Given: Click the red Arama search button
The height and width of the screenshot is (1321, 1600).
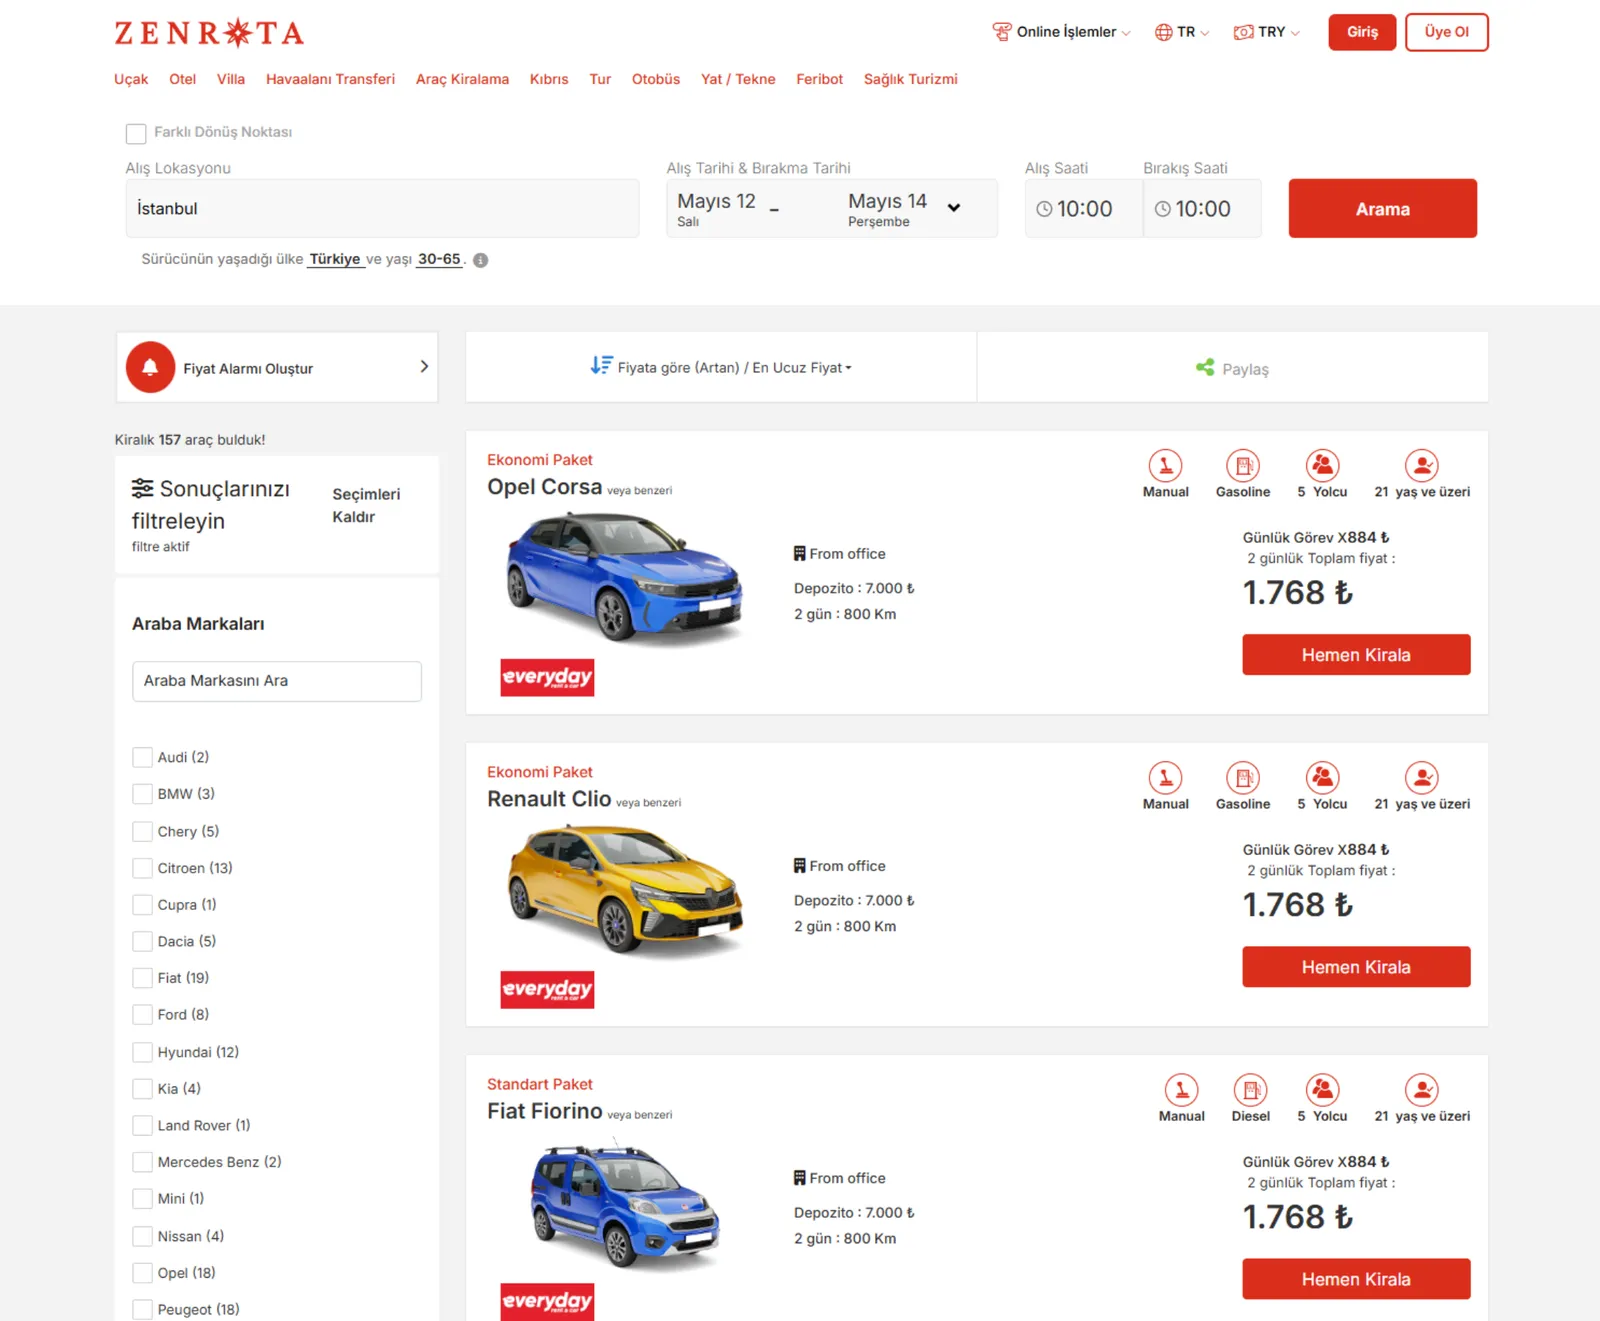Looking at the screenshot, I should tap(1383, 208).
